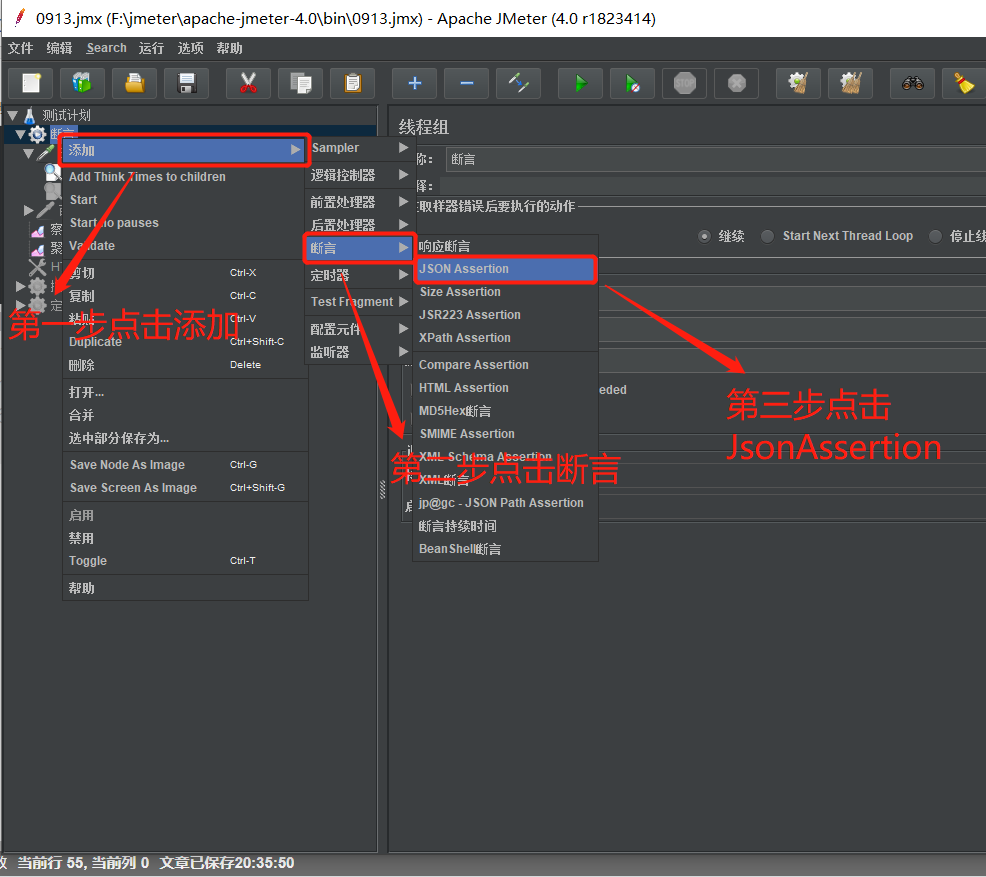Click the Copy toolbar icon
986x877 pixels.
coord(301,83)
